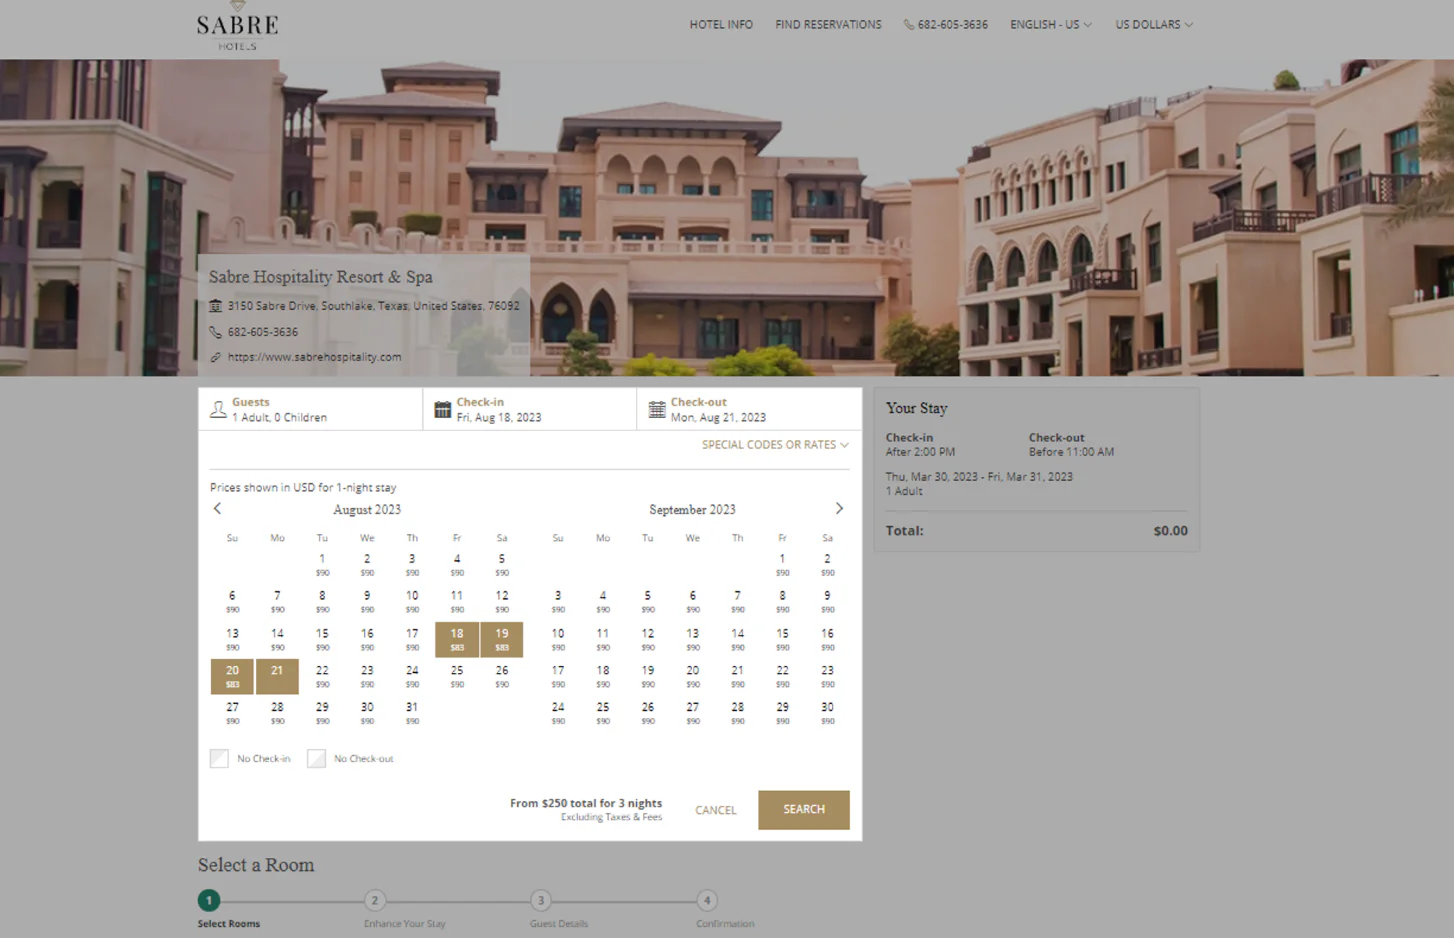Select August 31 in calendar
This screenshot has width=1454, height=938.
click(x=412, y=713)
